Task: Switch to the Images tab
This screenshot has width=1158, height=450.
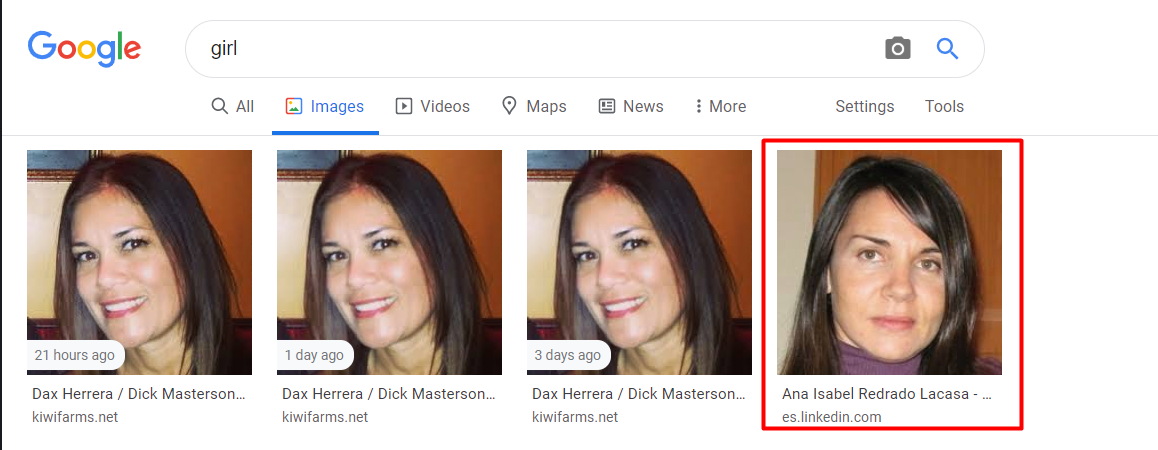Action: tap(325, 106)
